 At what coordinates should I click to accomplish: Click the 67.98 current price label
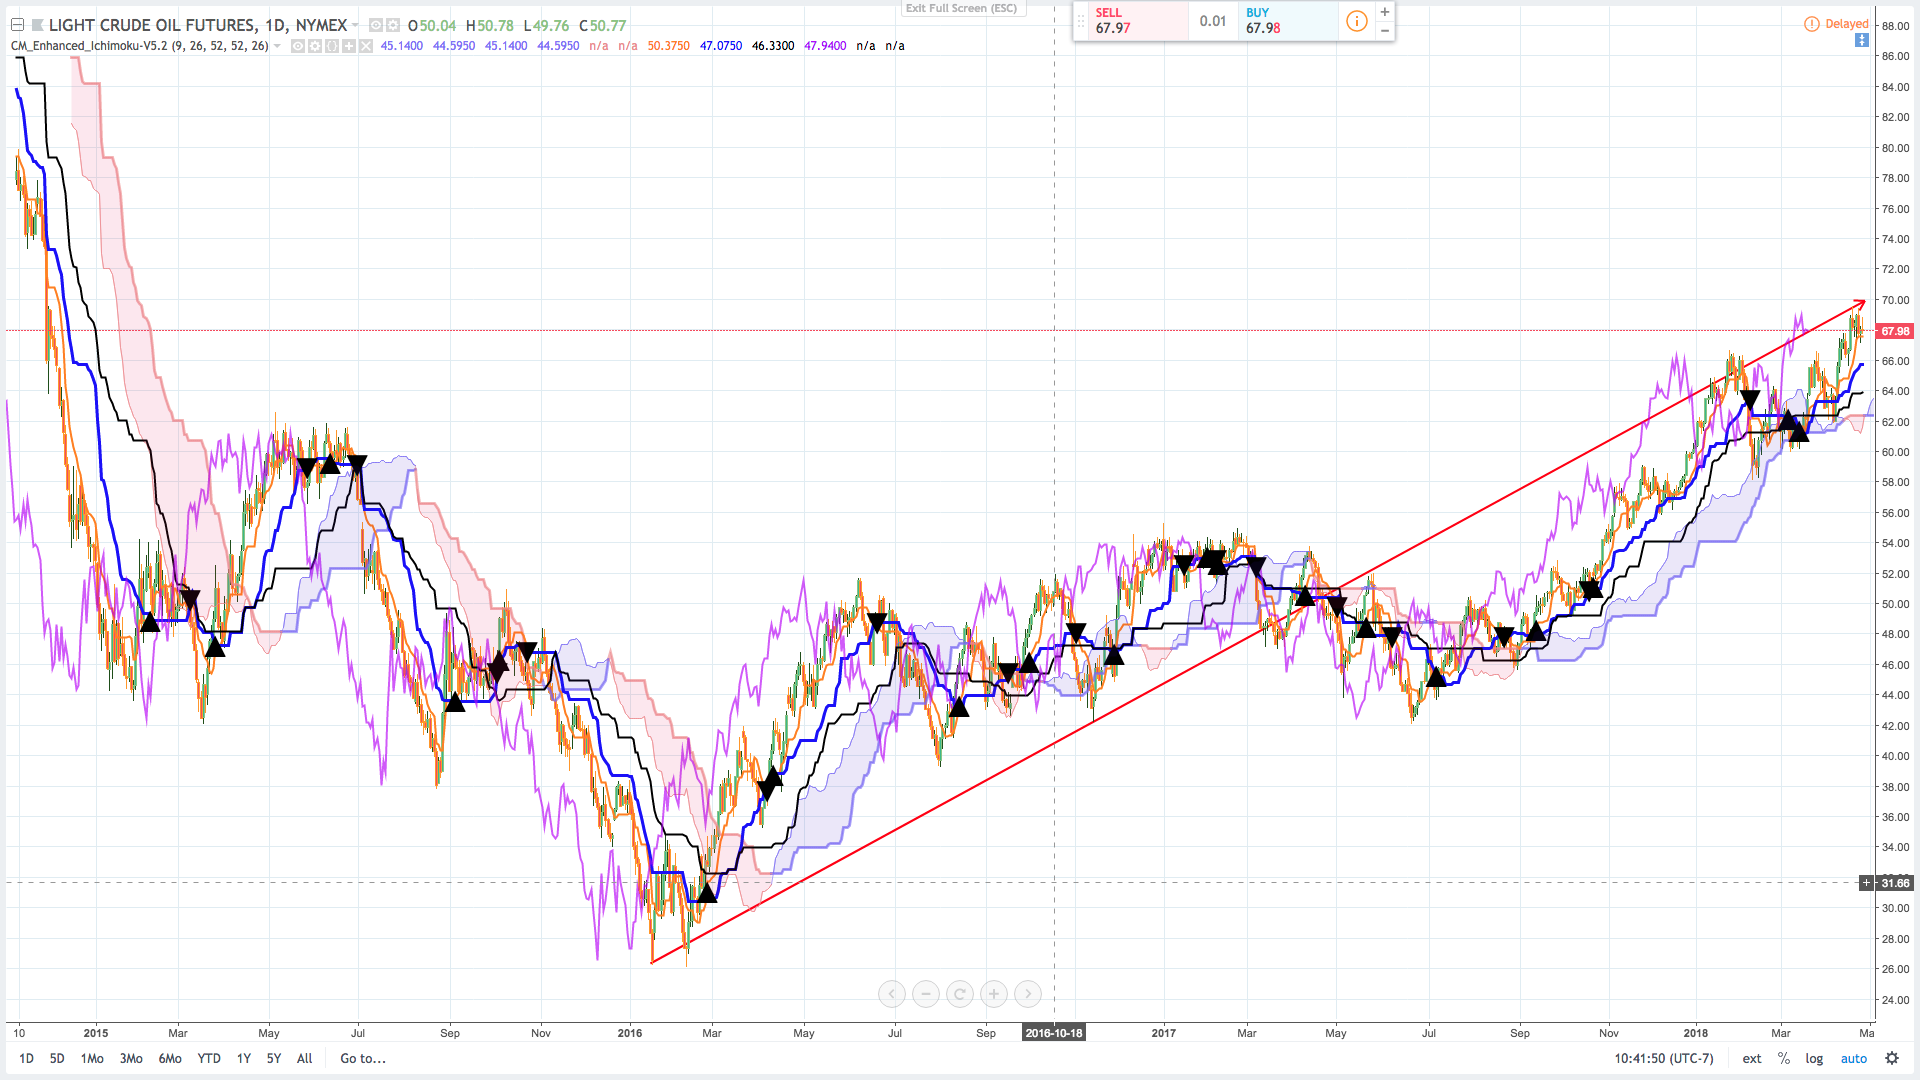1895,331
